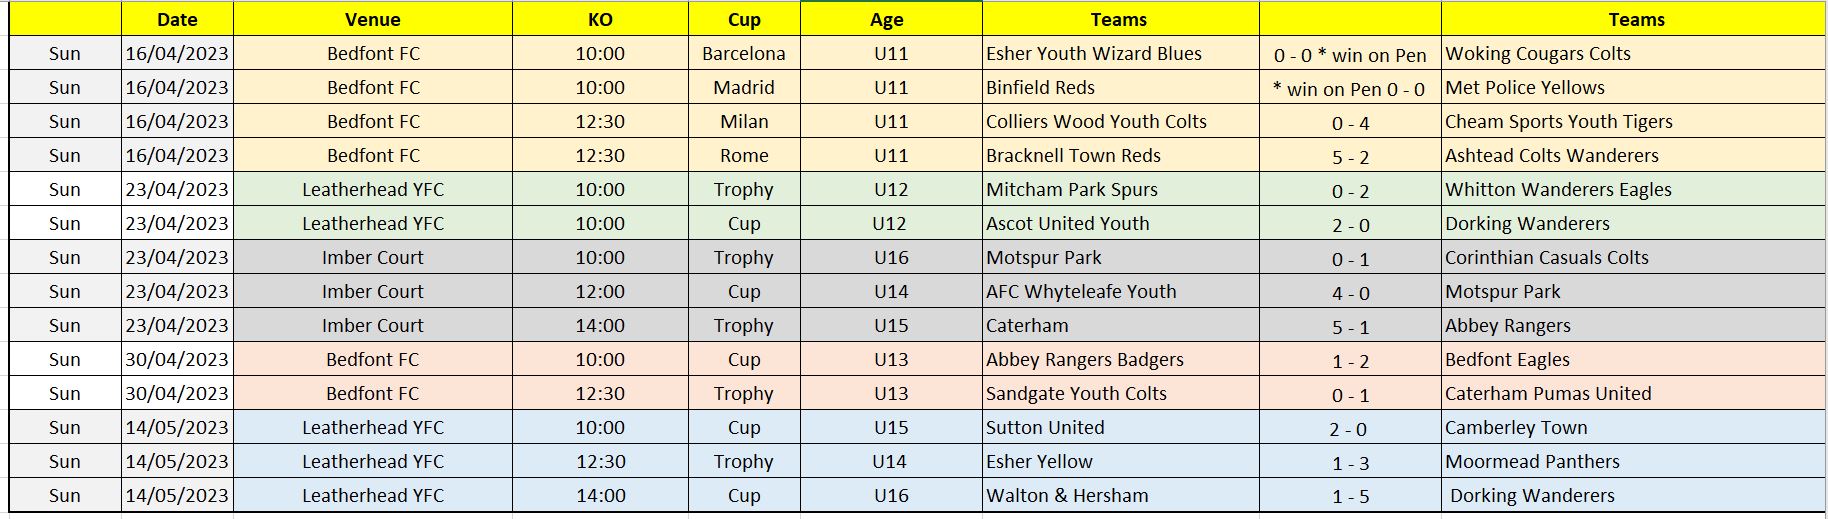Select the Date header cell

[x=177, y=19]
